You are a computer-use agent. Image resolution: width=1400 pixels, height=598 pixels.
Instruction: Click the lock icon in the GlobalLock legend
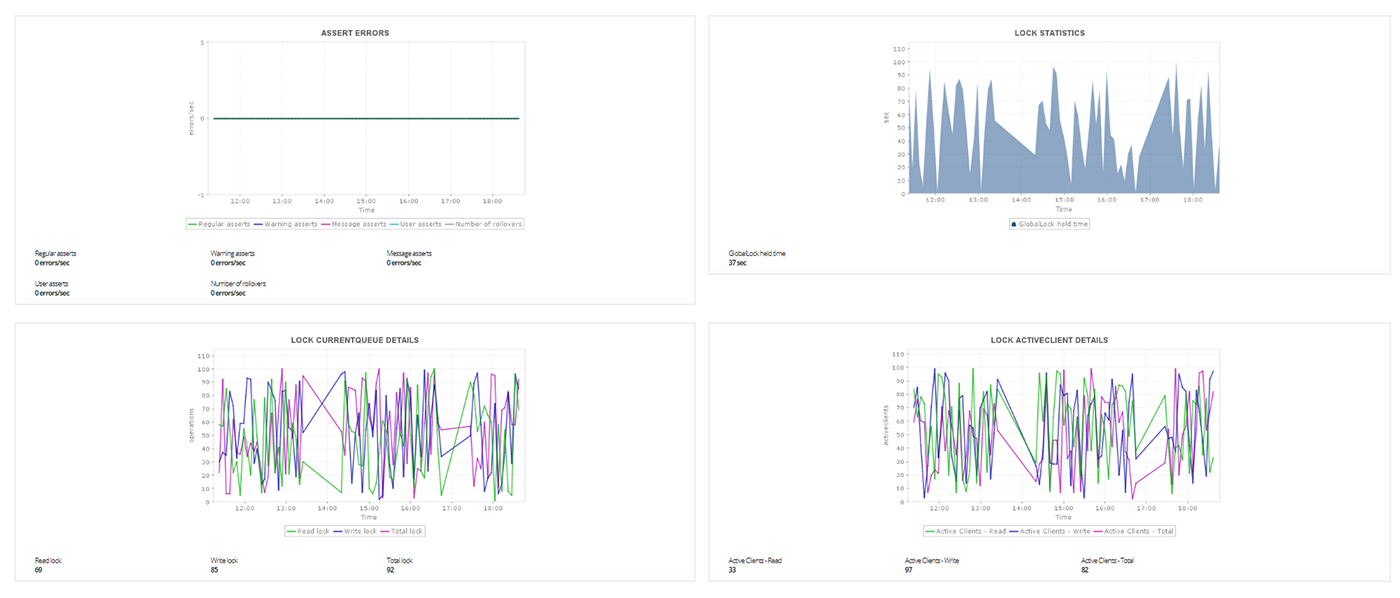1014,224
